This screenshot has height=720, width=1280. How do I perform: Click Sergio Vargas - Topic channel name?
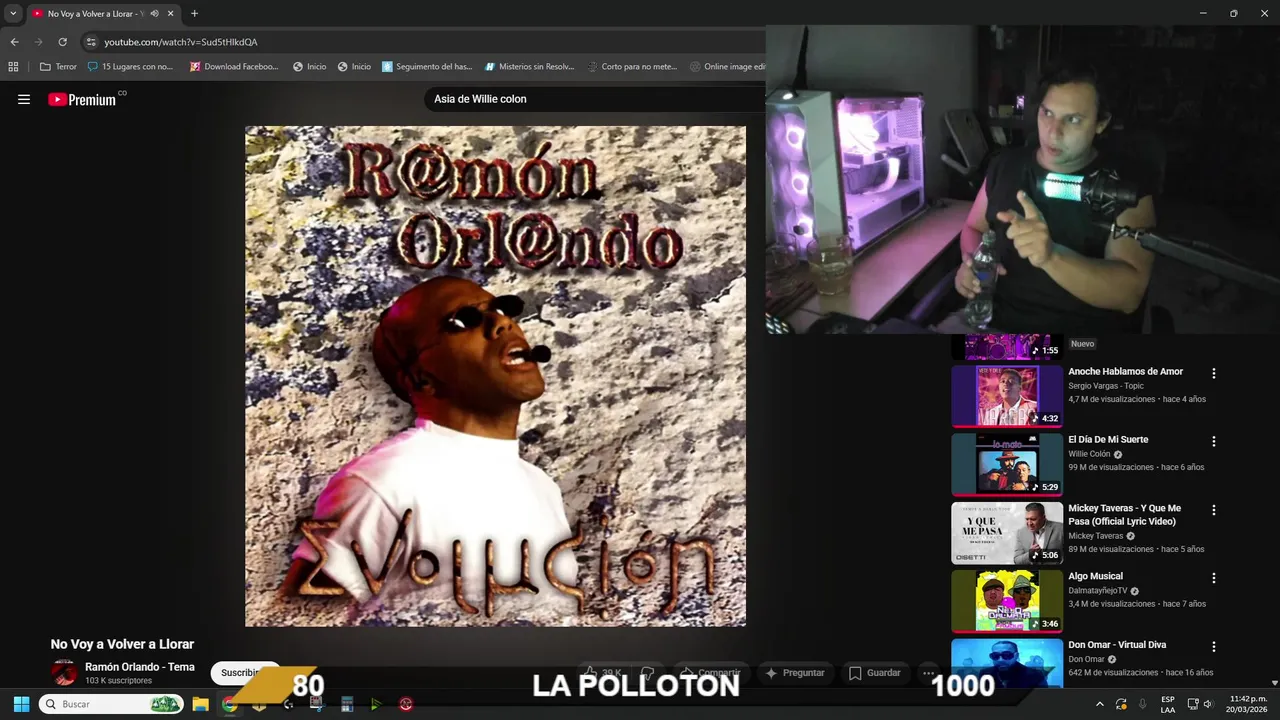pyautogui.click(x=1106, y=386)
